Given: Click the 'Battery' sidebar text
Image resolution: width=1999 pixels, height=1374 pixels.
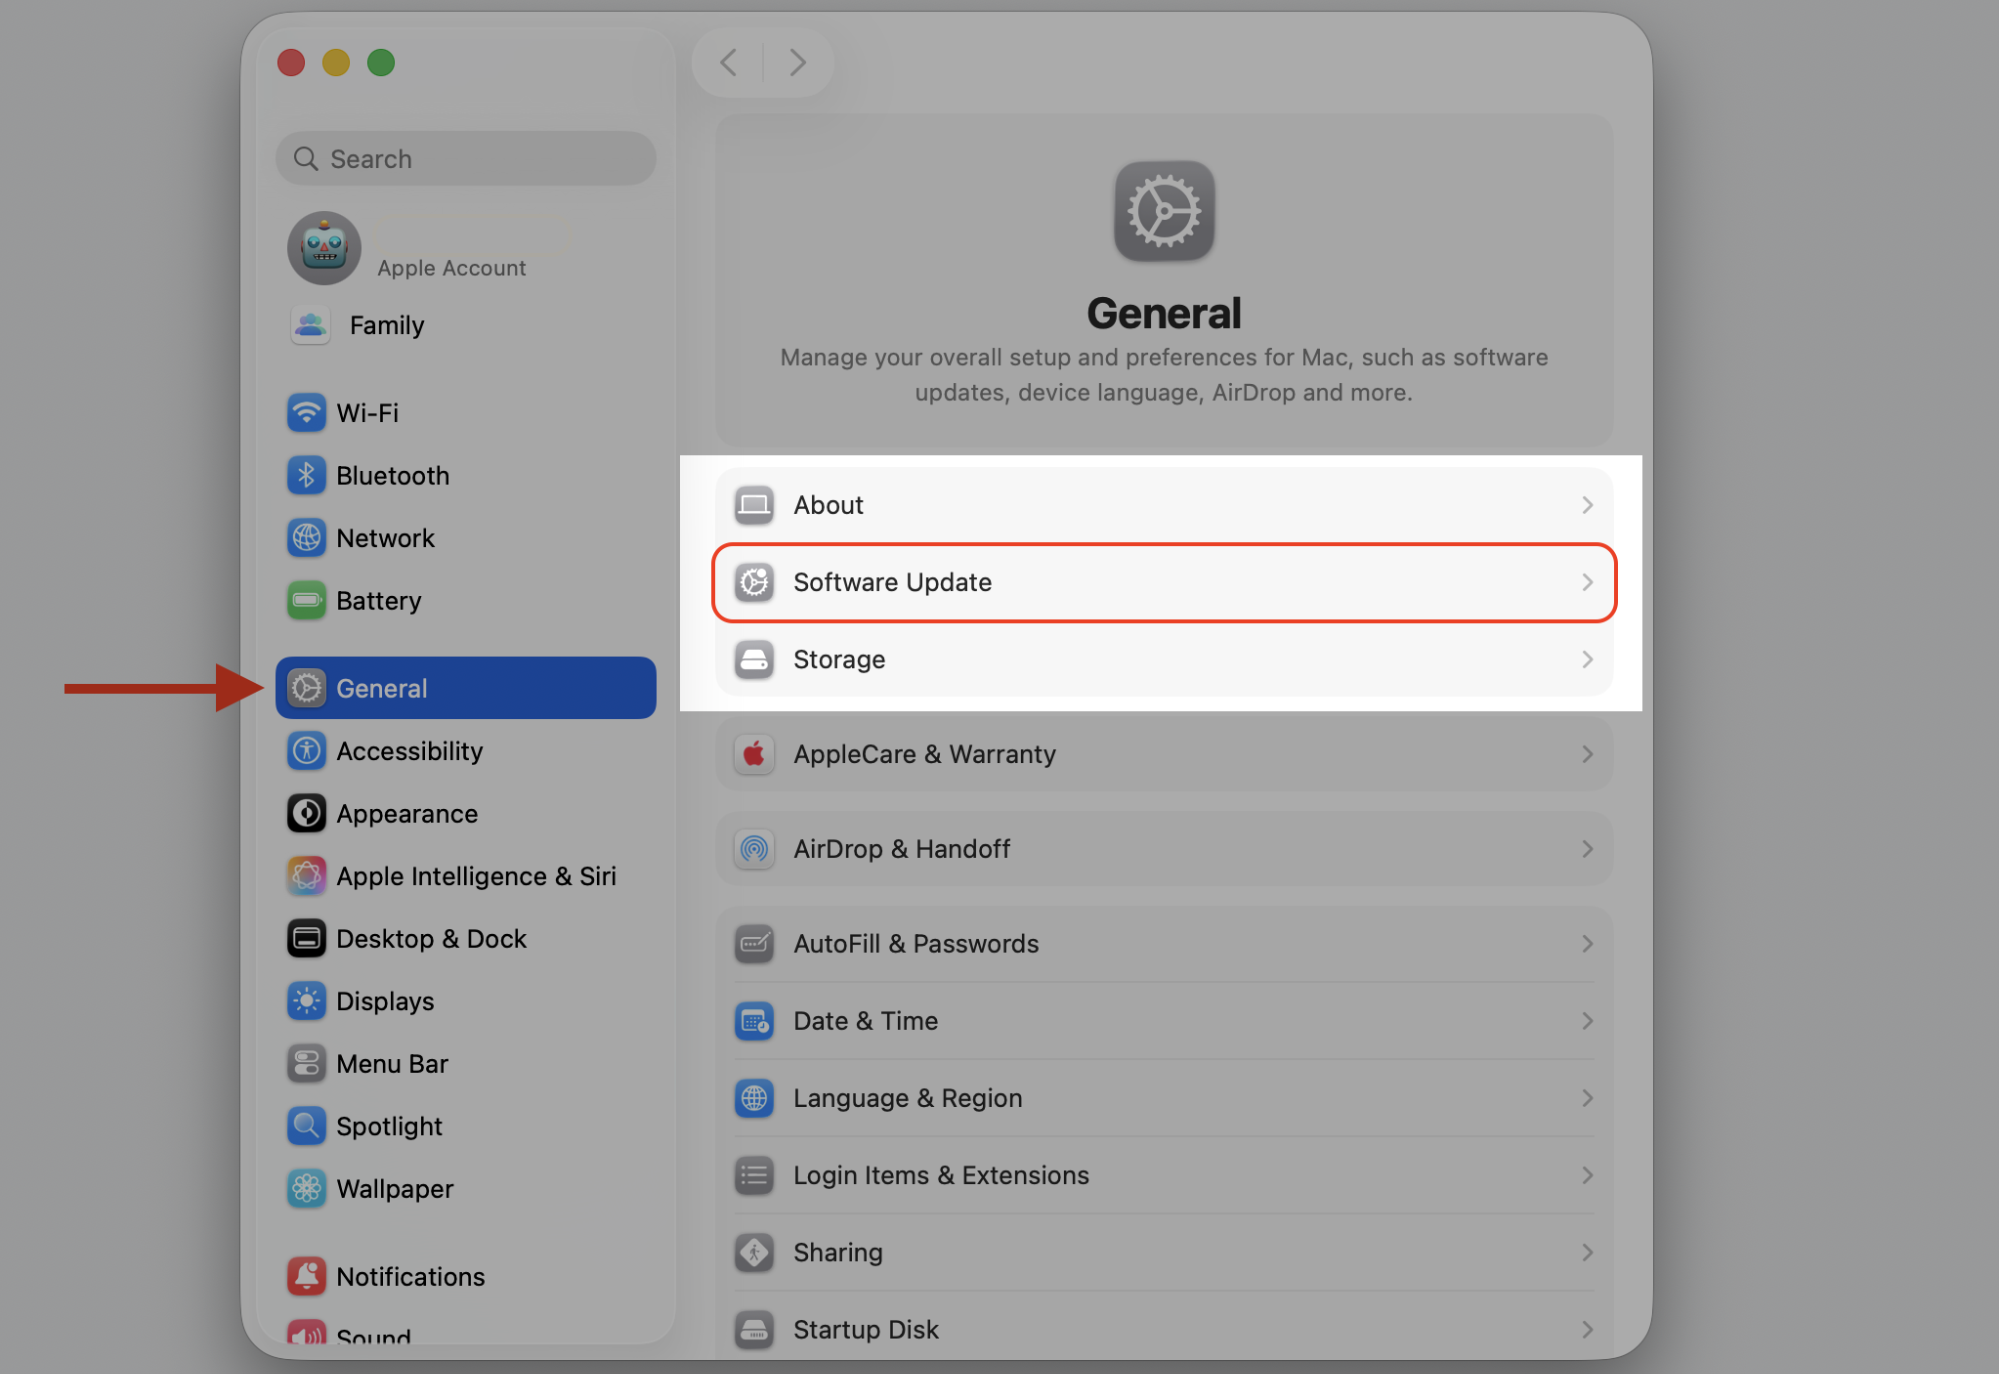Looking at the screenshot, I should [x=378, y=601].
